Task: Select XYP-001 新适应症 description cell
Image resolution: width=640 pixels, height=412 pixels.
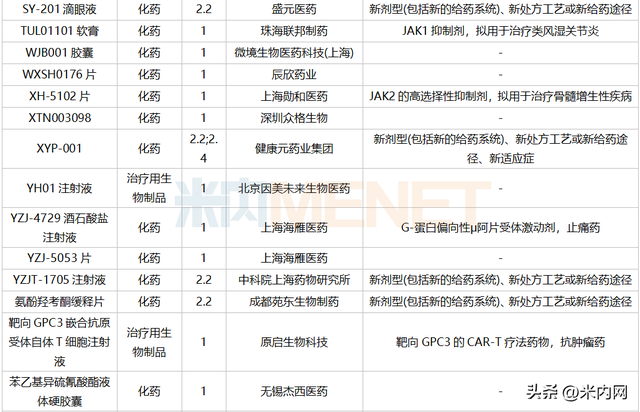Action: pos(500,149)
